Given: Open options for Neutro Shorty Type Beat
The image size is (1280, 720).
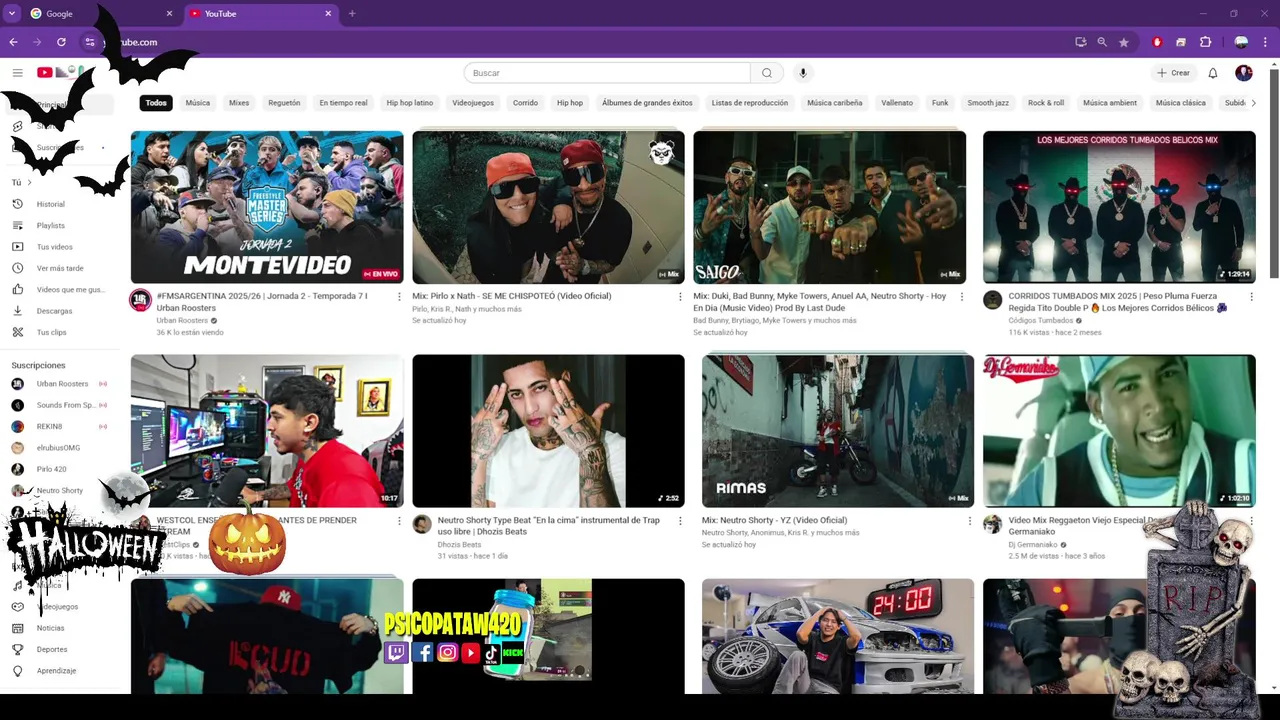Looking at the screenshot, I should click(681, 521).
